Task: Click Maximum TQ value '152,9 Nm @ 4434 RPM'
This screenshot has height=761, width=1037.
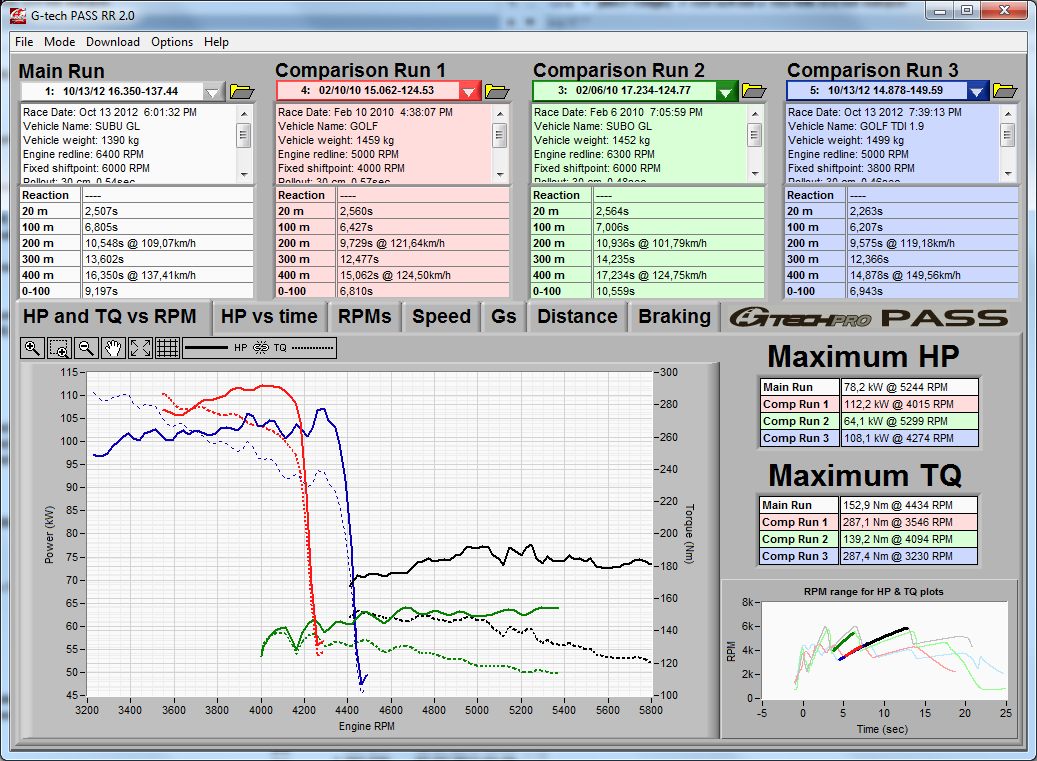Action: pyautogui.click(x=908, y=505)
